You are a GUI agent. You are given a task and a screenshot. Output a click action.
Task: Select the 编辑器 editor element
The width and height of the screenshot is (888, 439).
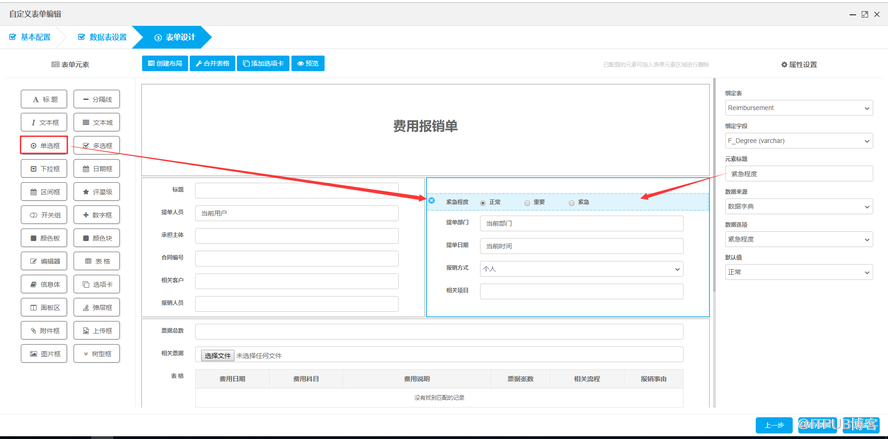pyautogui.click(x=44, y=261)
